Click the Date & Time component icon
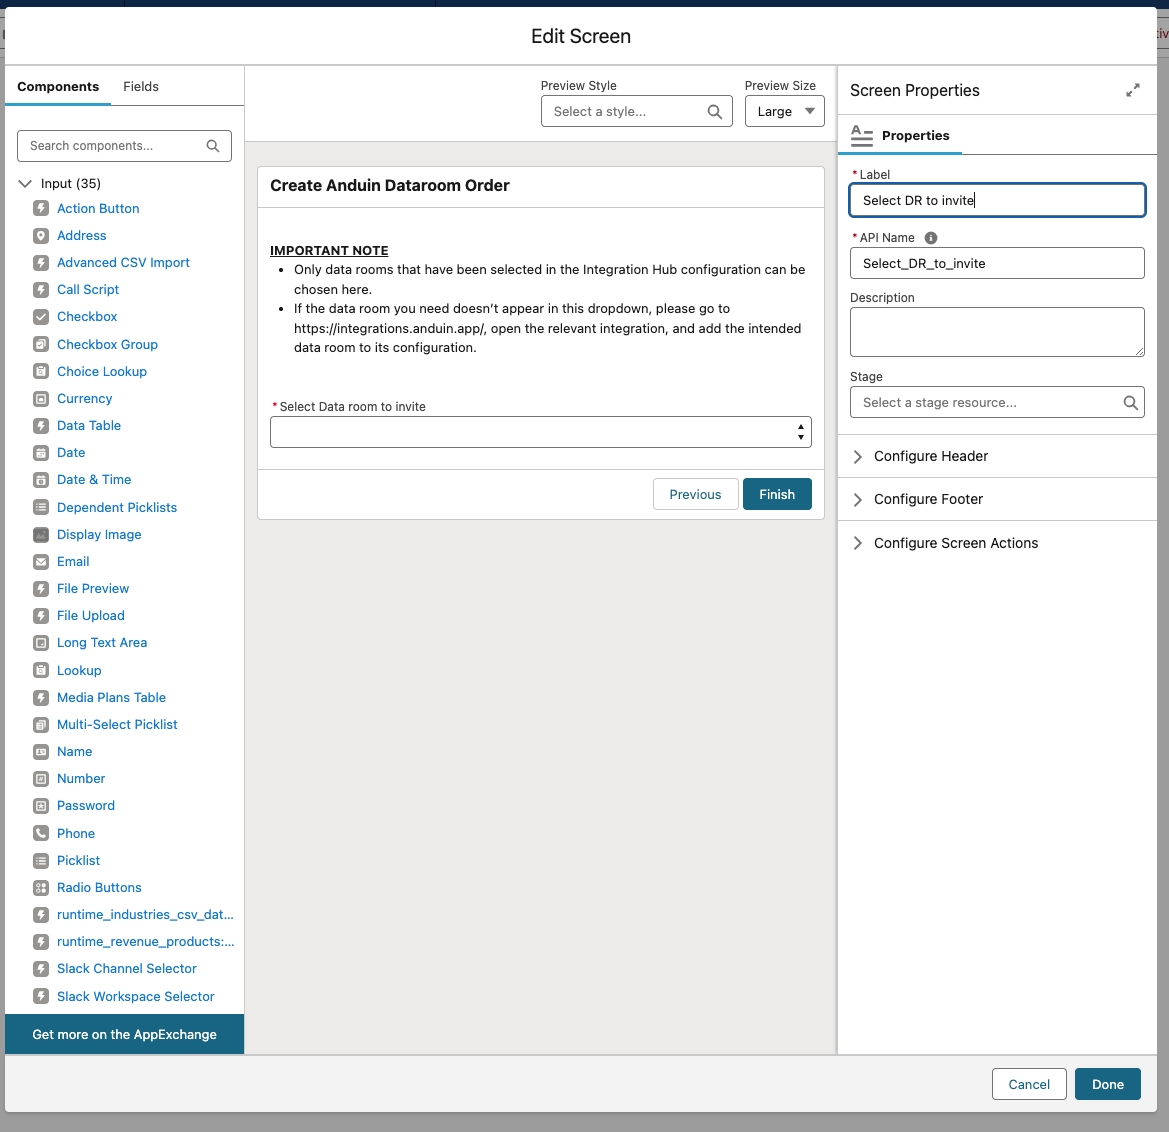Screen dimensions: 1169x1132 (x=41, y=480)
